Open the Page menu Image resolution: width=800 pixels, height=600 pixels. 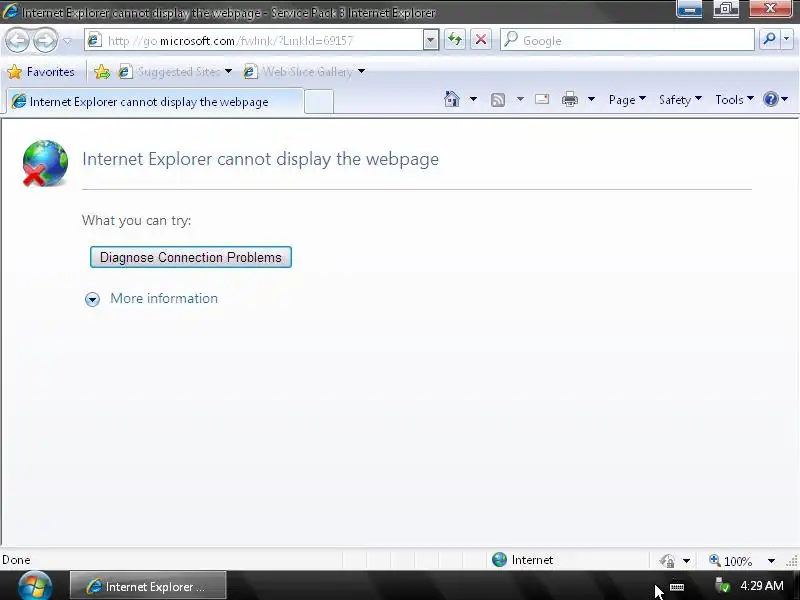tap(627, 99)
